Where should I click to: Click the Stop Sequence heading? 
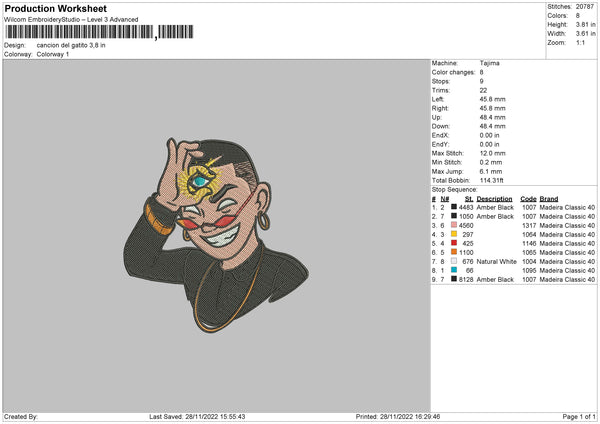point(455,190)
